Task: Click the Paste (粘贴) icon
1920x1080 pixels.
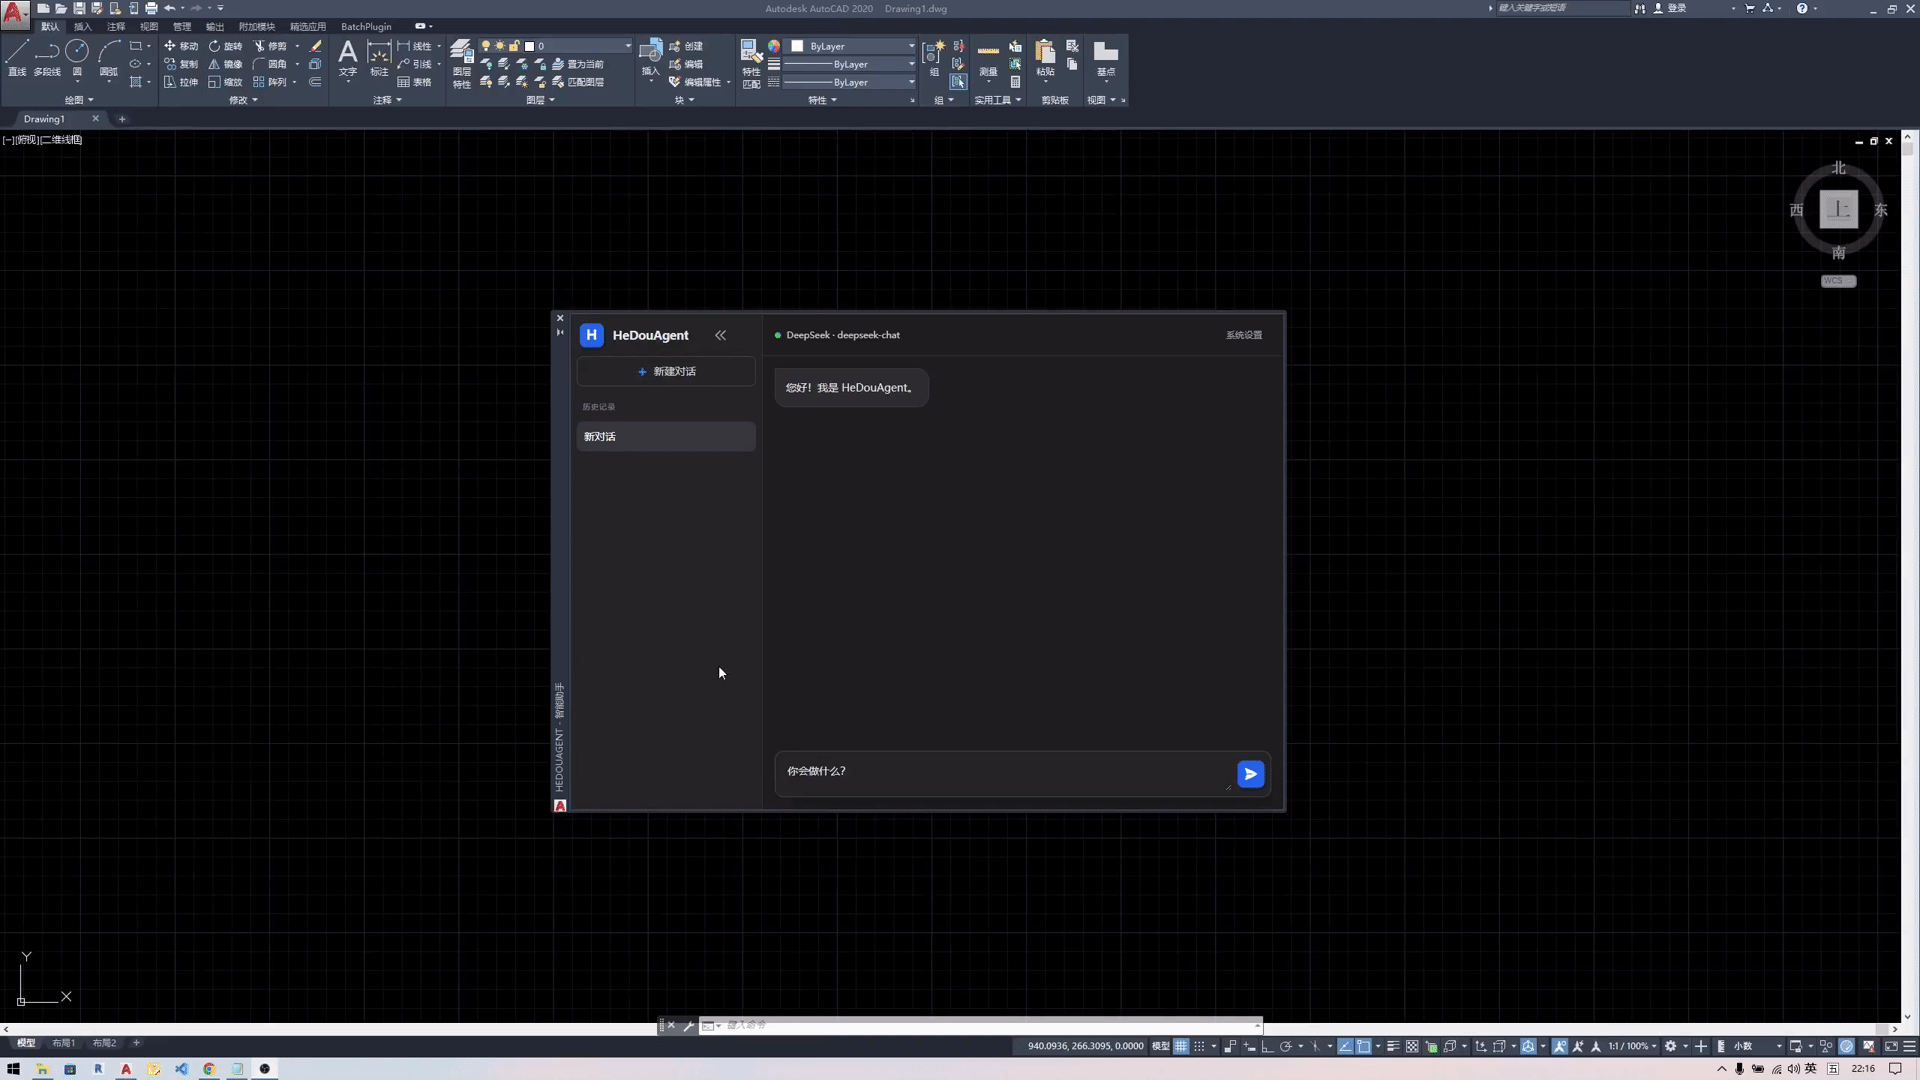Action: (x=1045, y=58)
